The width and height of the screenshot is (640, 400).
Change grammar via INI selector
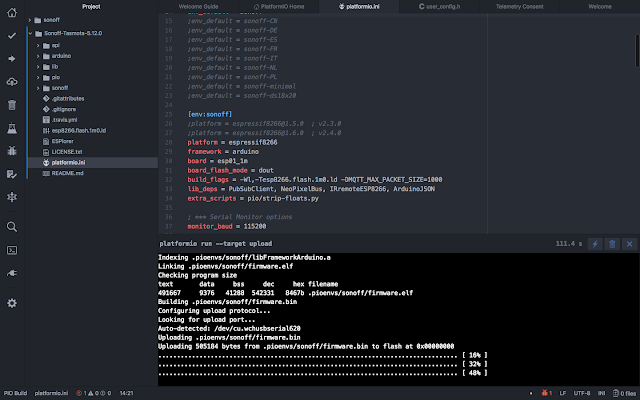click(601, 393)
